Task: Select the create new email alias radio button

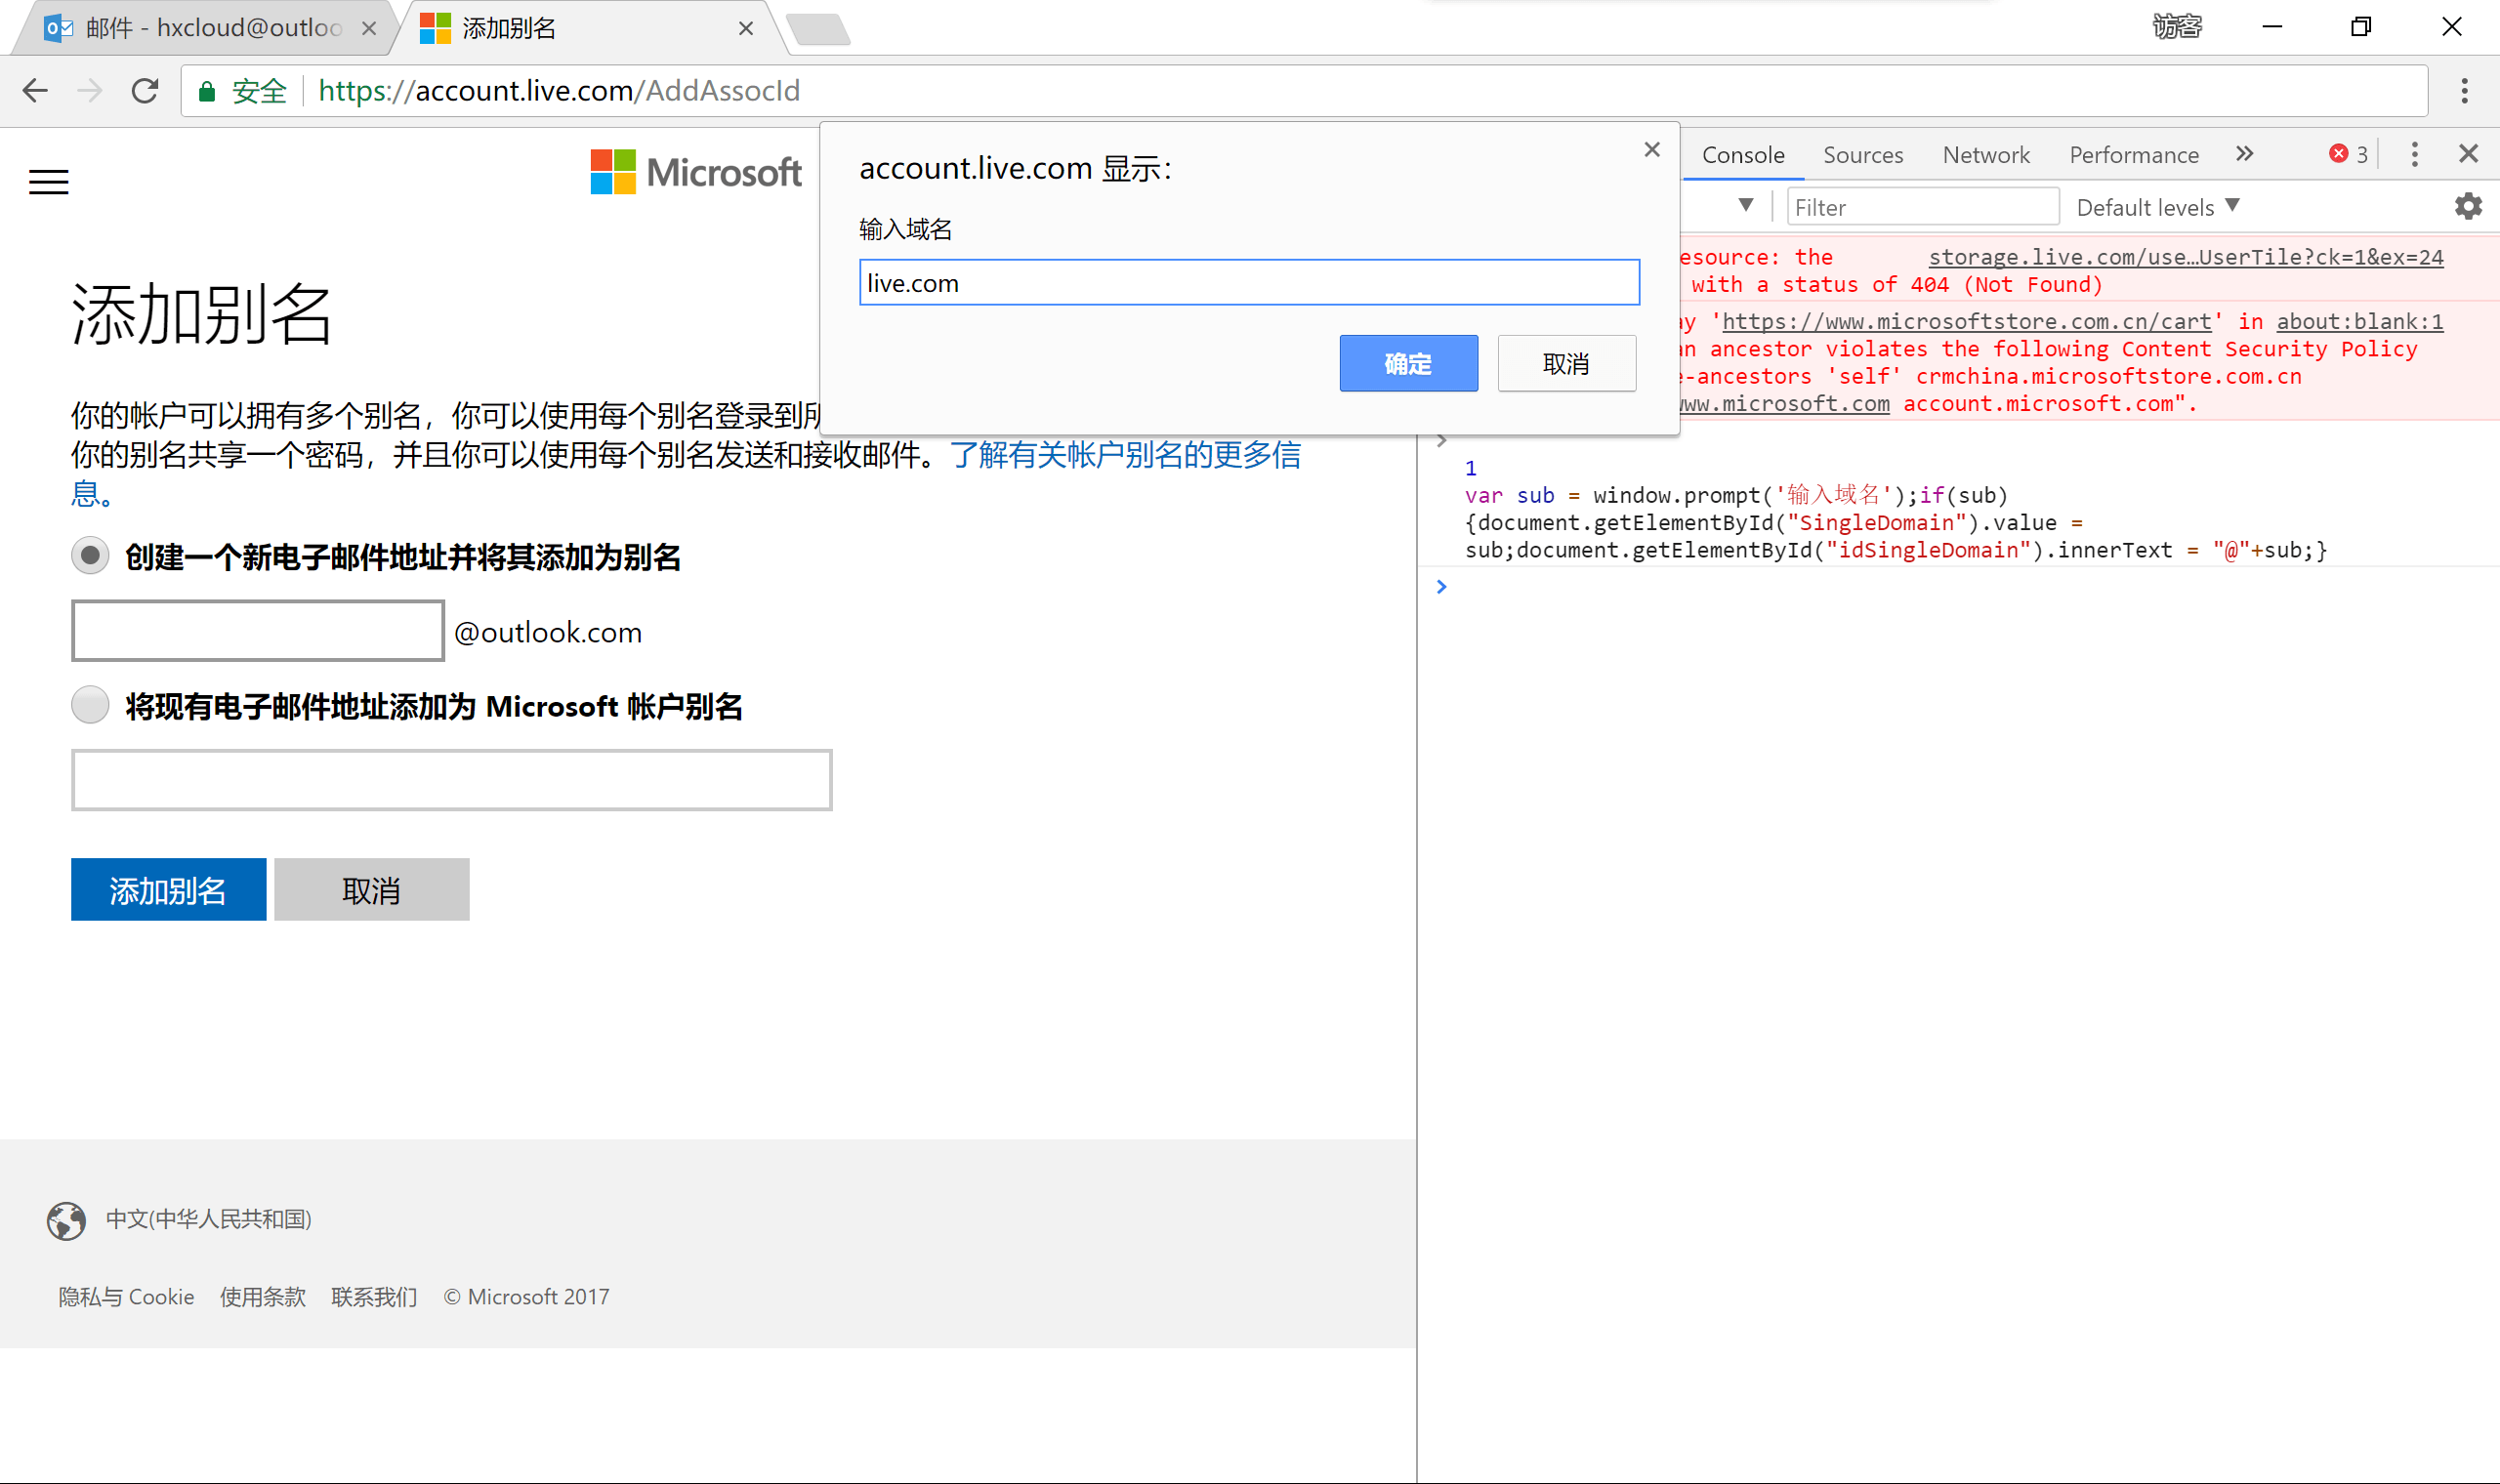Action: [90, 556]
